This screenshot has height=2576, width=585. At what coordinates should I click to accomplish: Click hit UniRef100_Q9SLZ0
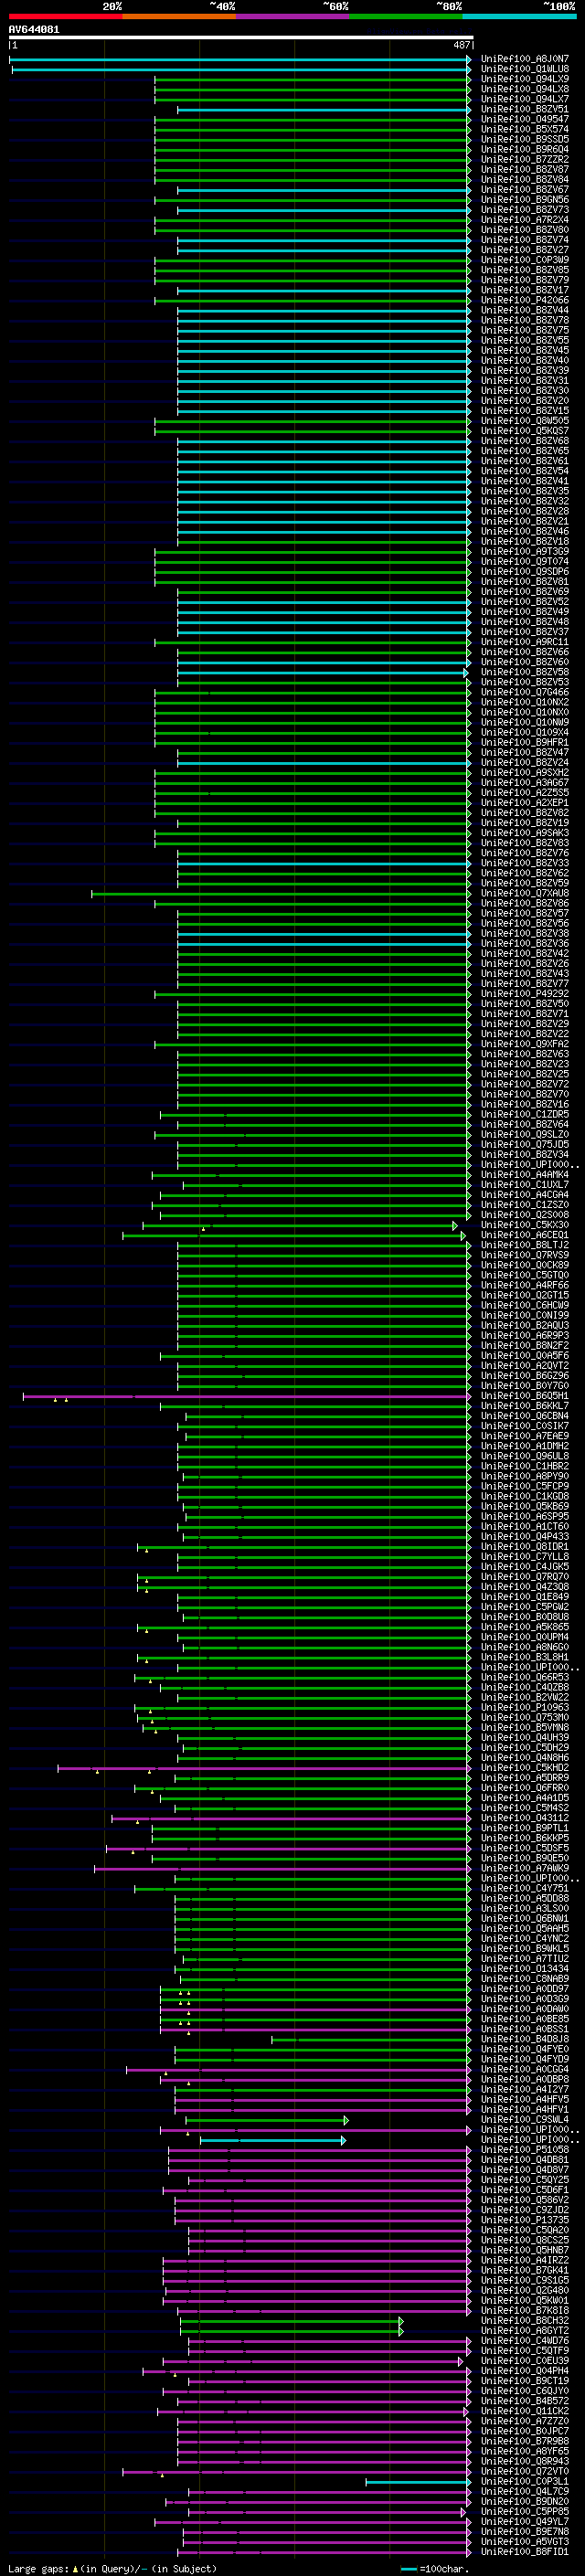524,1134
